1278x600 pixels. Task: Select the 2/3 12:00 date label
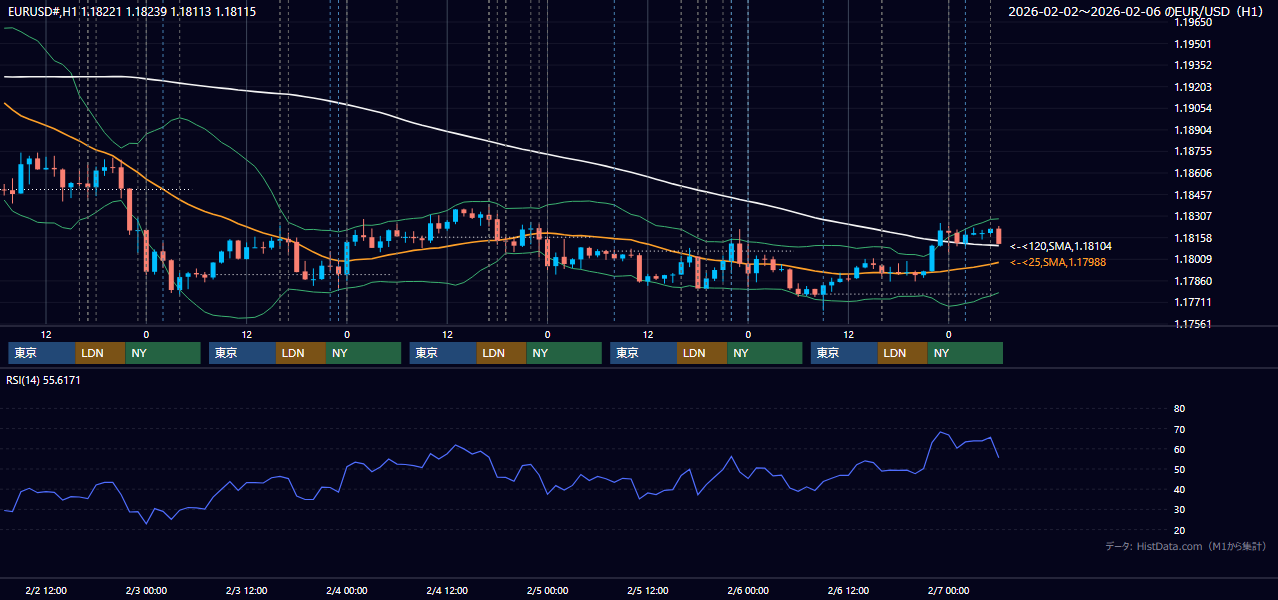coord(246,591)
